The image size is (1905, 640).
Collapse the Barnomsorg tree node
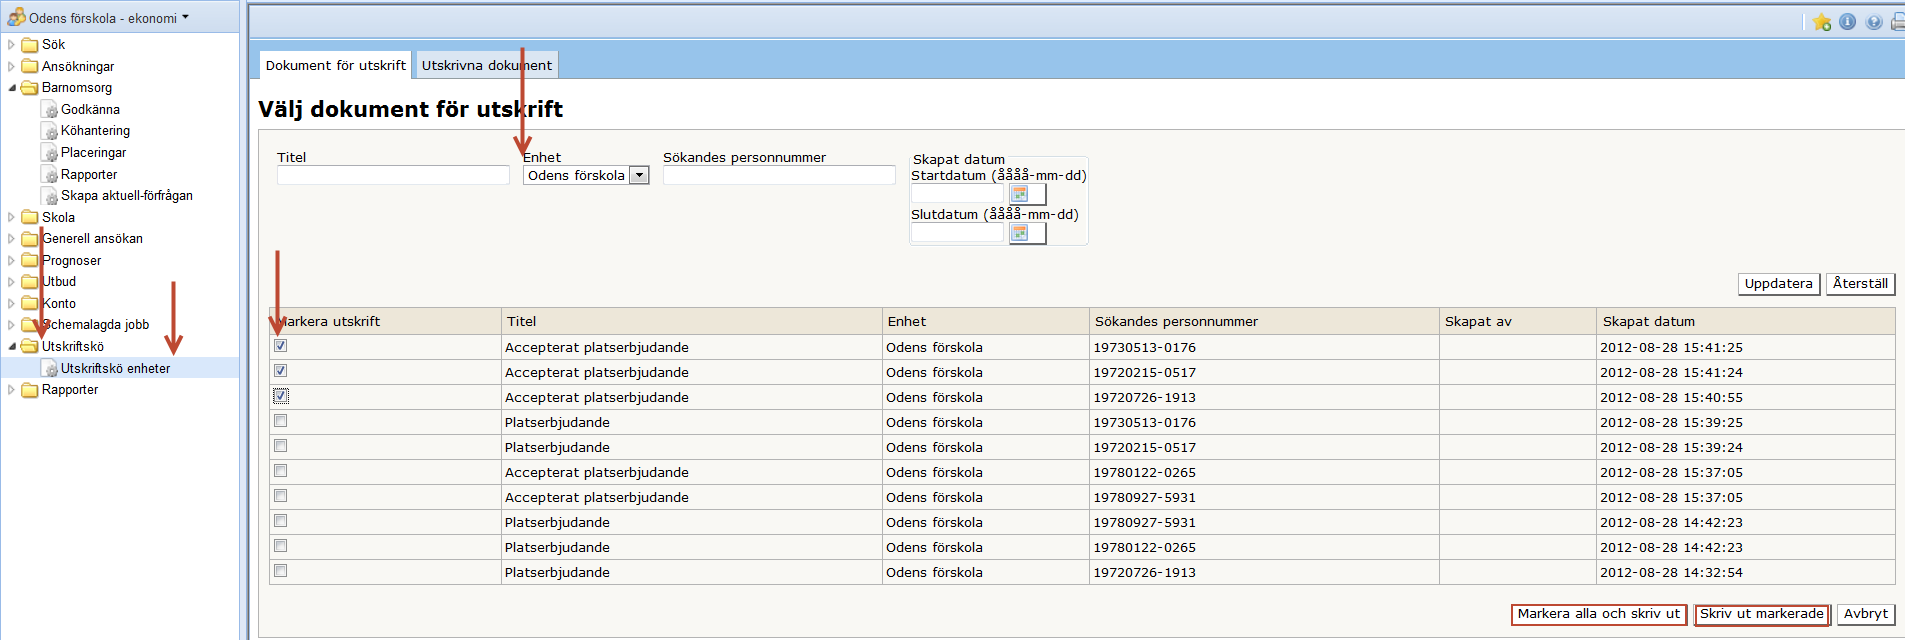tap(12, 88)
